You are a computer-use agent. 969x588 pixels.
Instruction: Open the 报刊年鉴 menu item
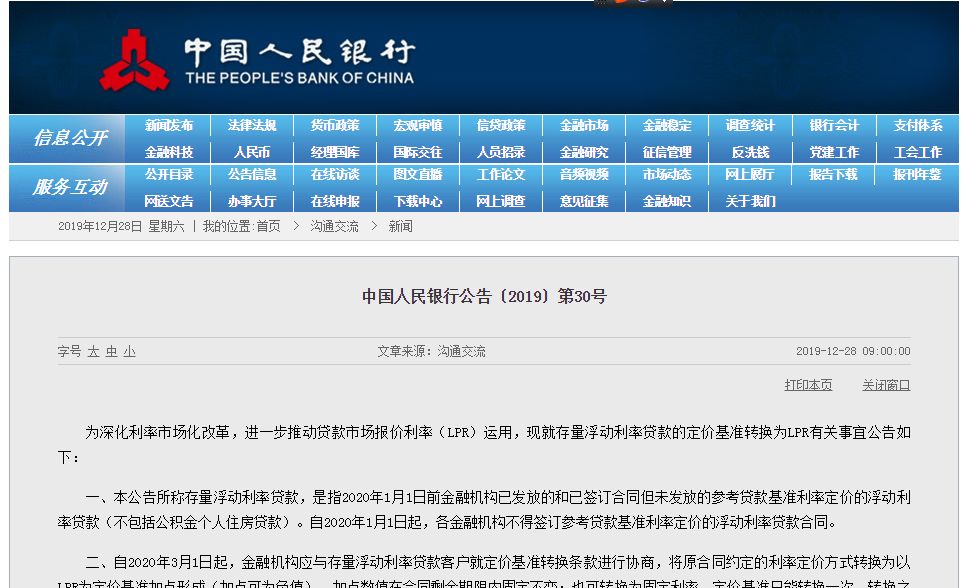[x=917, y=175]
